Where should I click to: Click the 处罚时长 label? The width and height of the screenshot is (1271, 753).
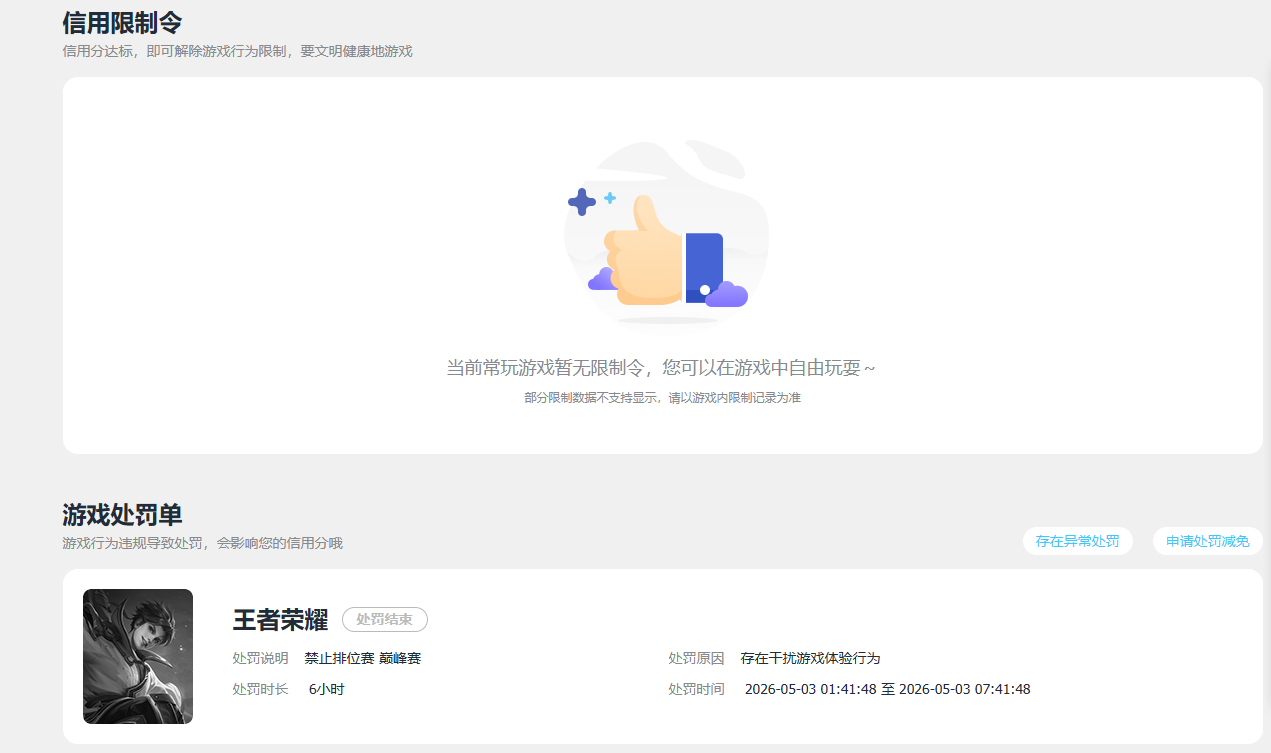tap(260, 689)
